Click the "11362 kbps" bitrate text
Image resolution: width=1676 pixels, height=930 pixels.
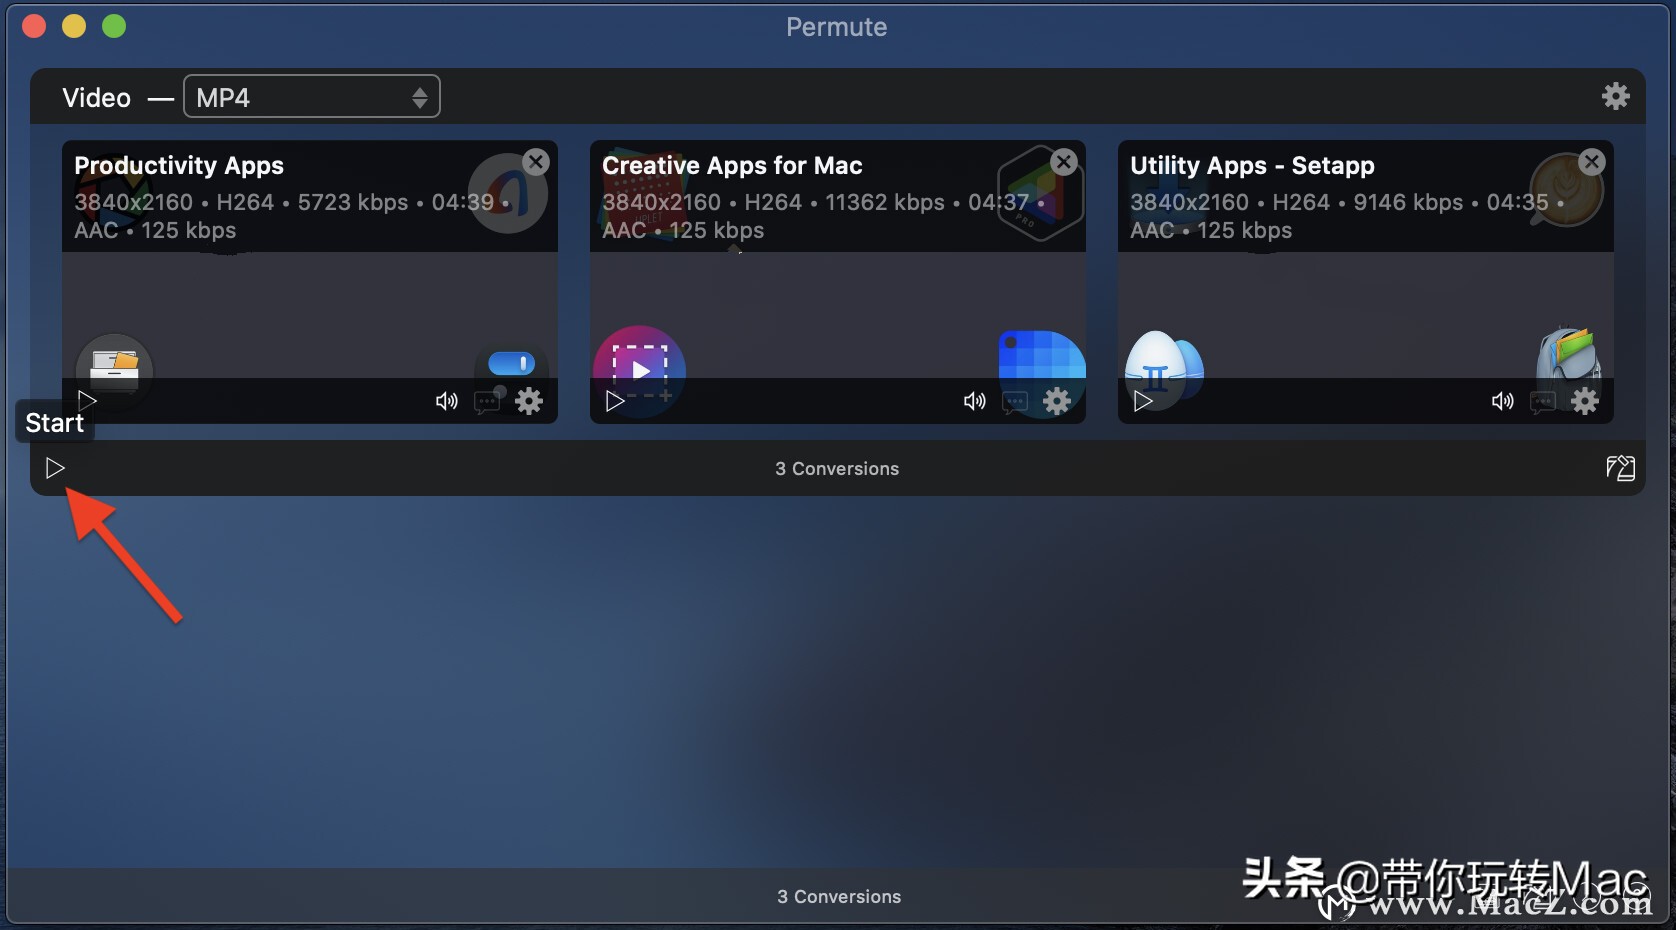[x=885, y=202]
